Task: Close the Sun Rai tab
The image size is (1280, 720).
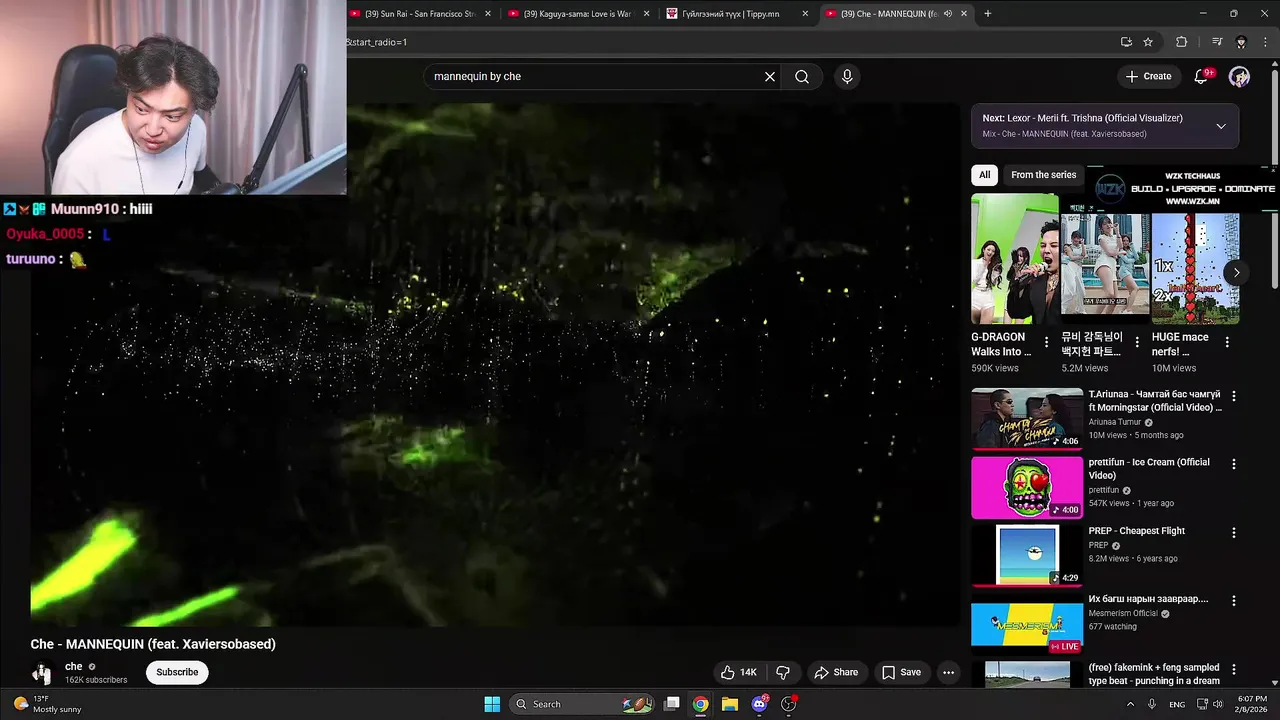Action: pos(488,14)
